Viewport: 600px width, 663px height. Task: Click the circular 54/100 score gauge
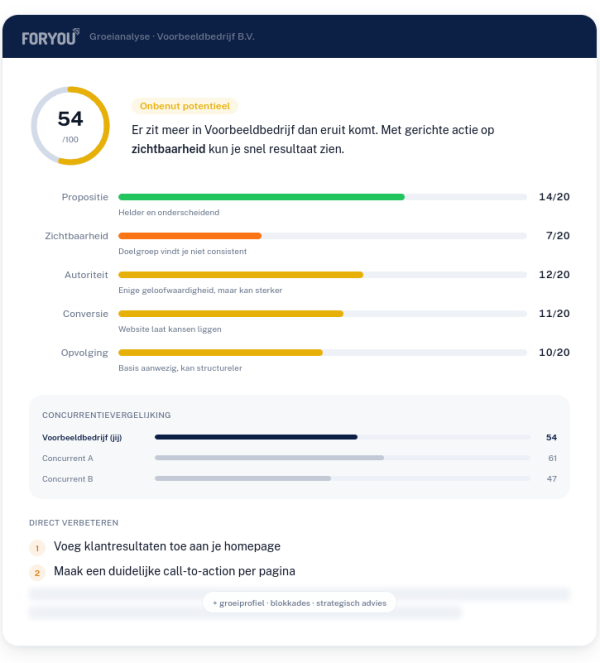click(70, 125)
